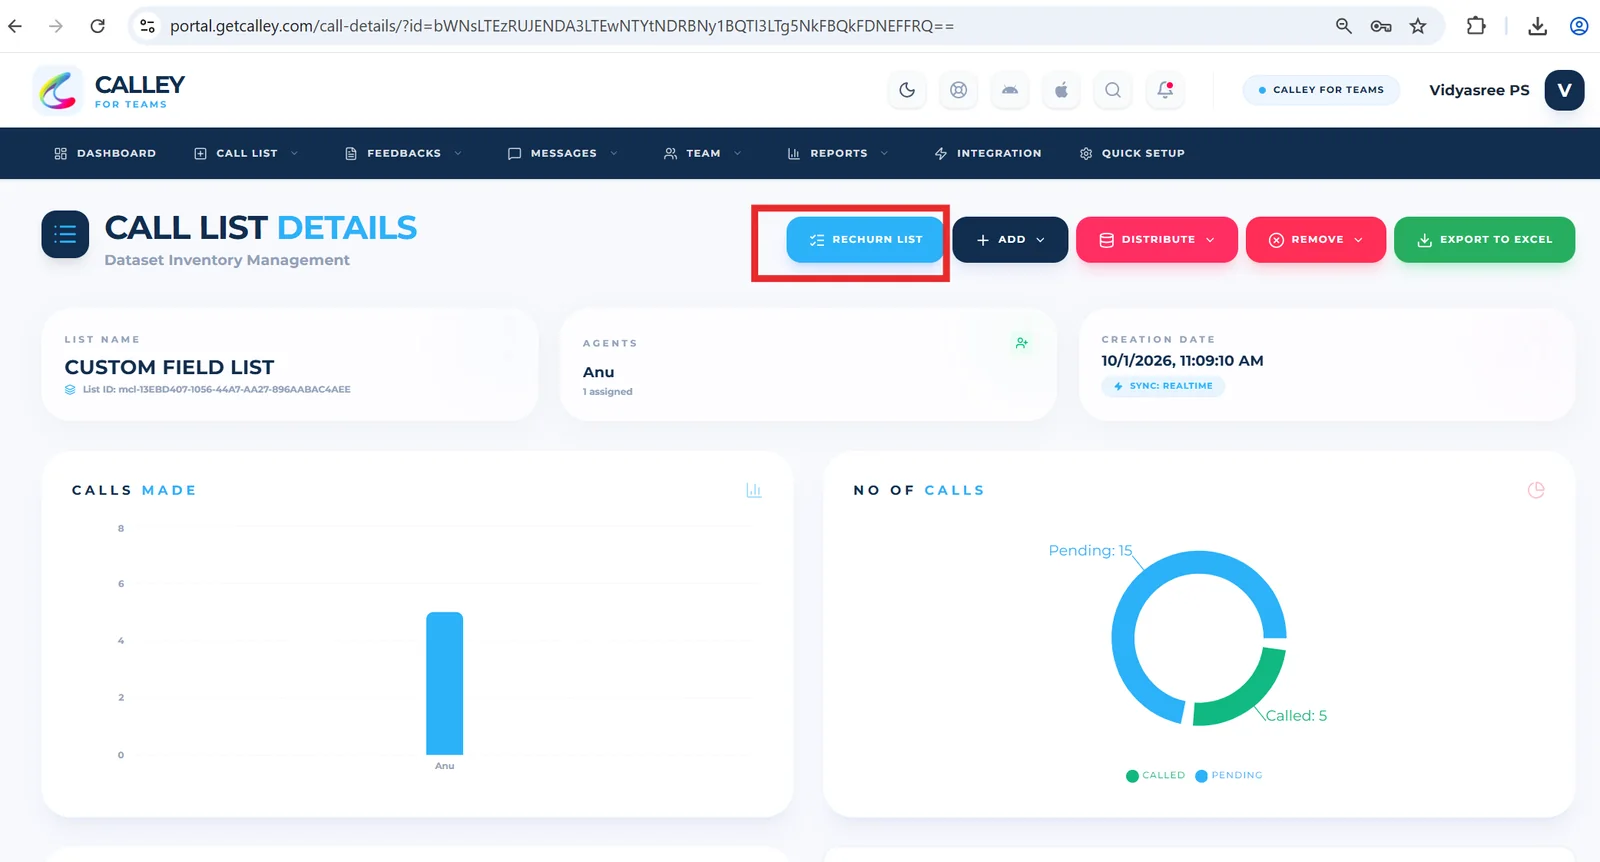Open the Distribute dropdown button
Image resolution: width=1600 pixels, height=862 pixels.
click(x=1157, y=240)
